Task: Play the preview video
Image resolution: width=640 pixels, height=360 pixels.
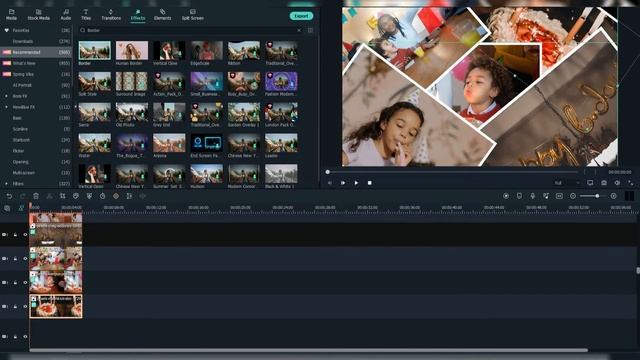Action: coord(356,183)
